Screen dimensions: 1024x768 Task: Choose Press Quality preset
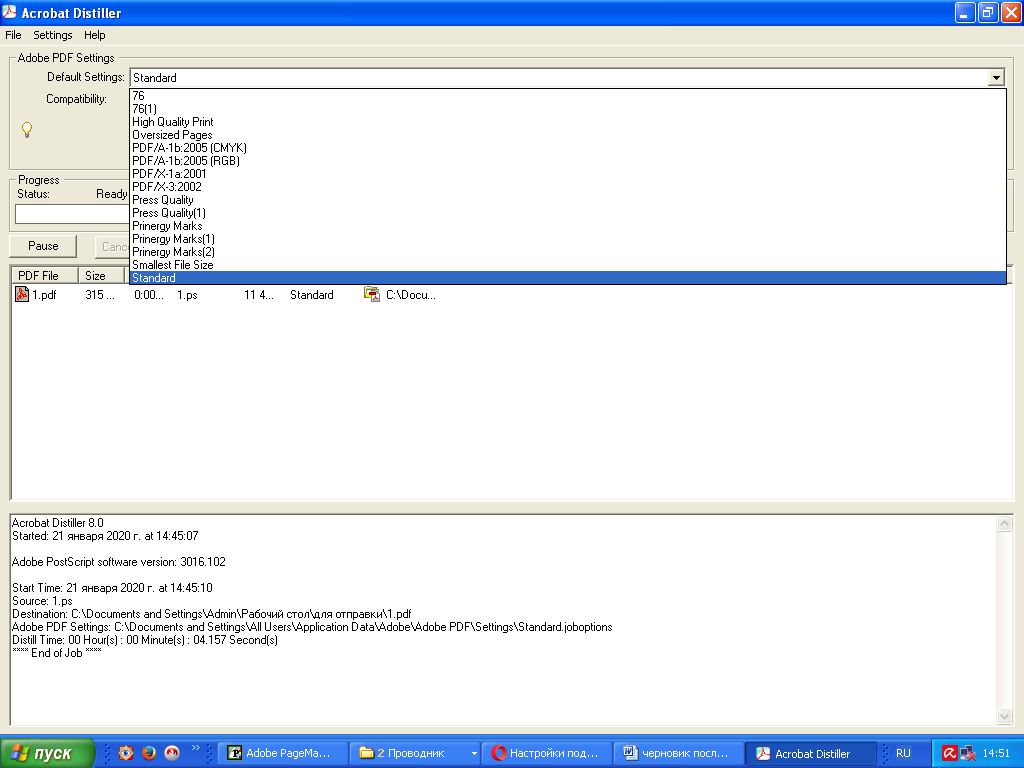pos(568,200)
